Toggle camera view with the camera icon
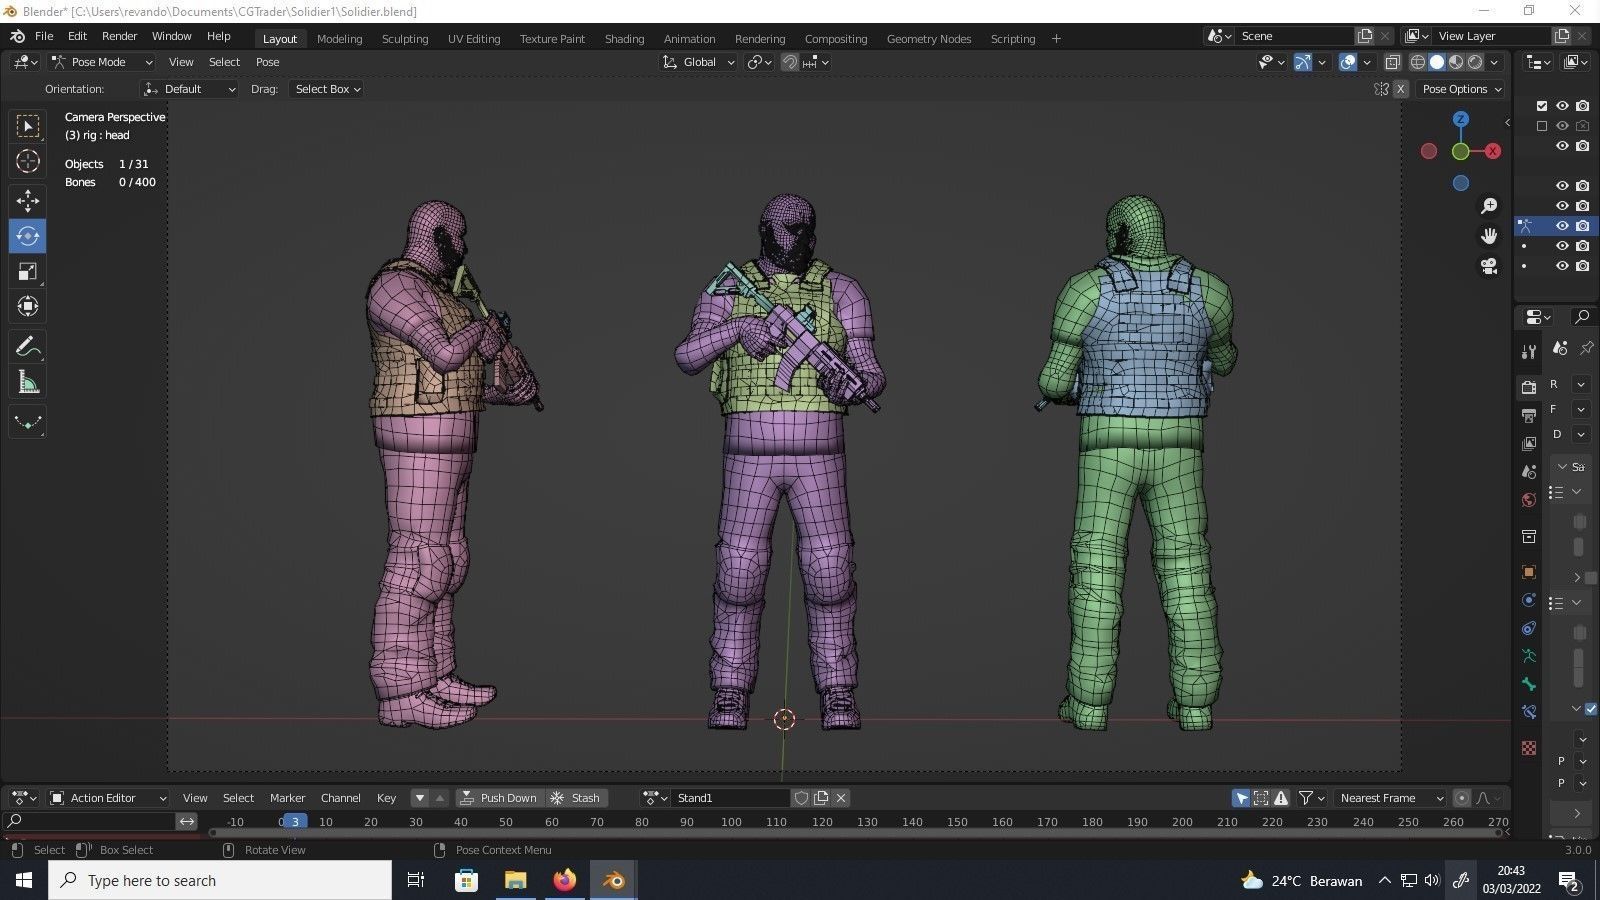This screenshot has width=1600, height=900. (1489, 266)
